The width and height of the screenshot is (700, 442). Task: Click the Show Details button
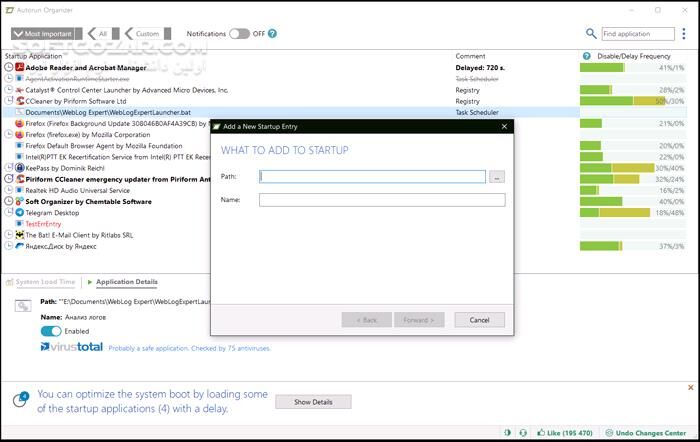[x=312, y=402]
